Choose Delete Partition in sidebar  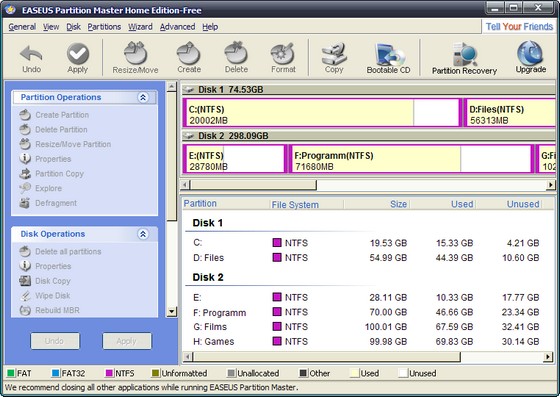click(x=53, y=130)
